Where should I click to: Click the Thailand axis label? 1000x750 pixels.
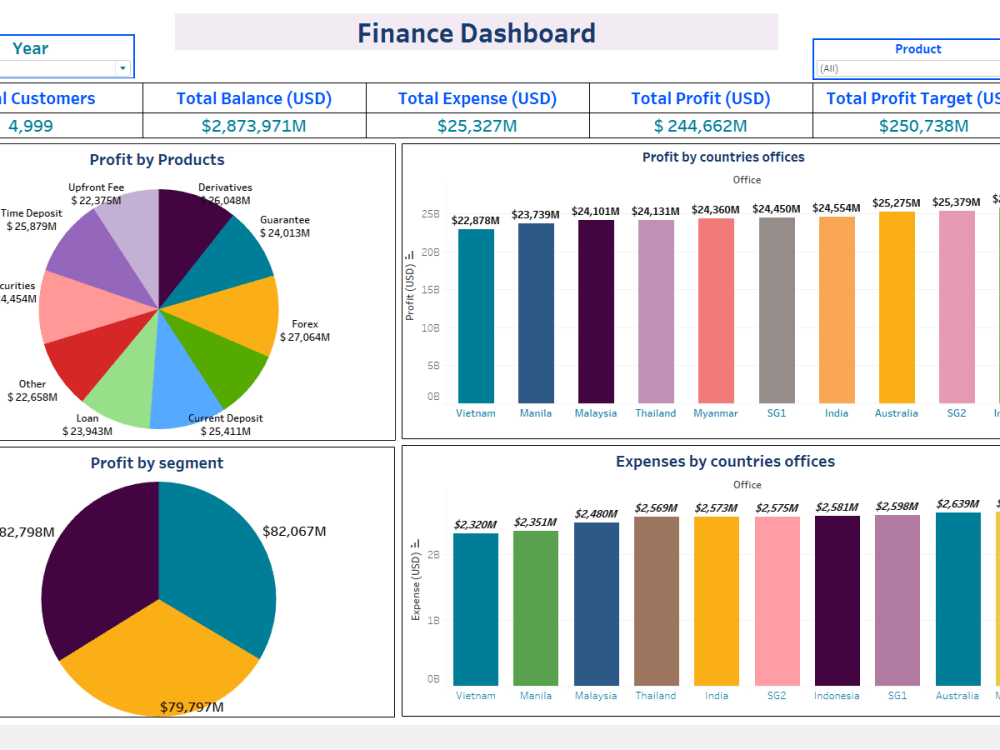pyautogui.click(x=655, y=413)
